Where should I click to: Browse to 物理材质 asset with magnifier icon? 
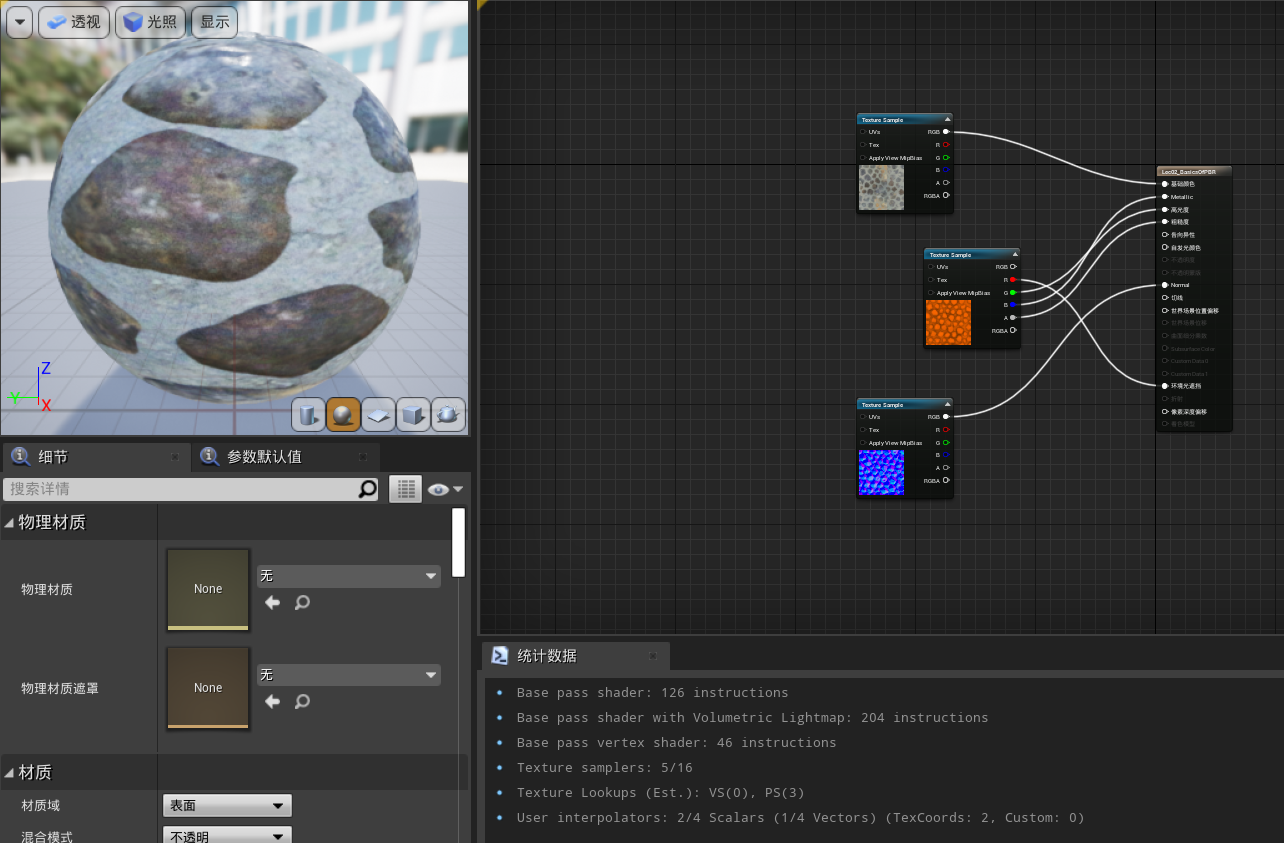302,603
